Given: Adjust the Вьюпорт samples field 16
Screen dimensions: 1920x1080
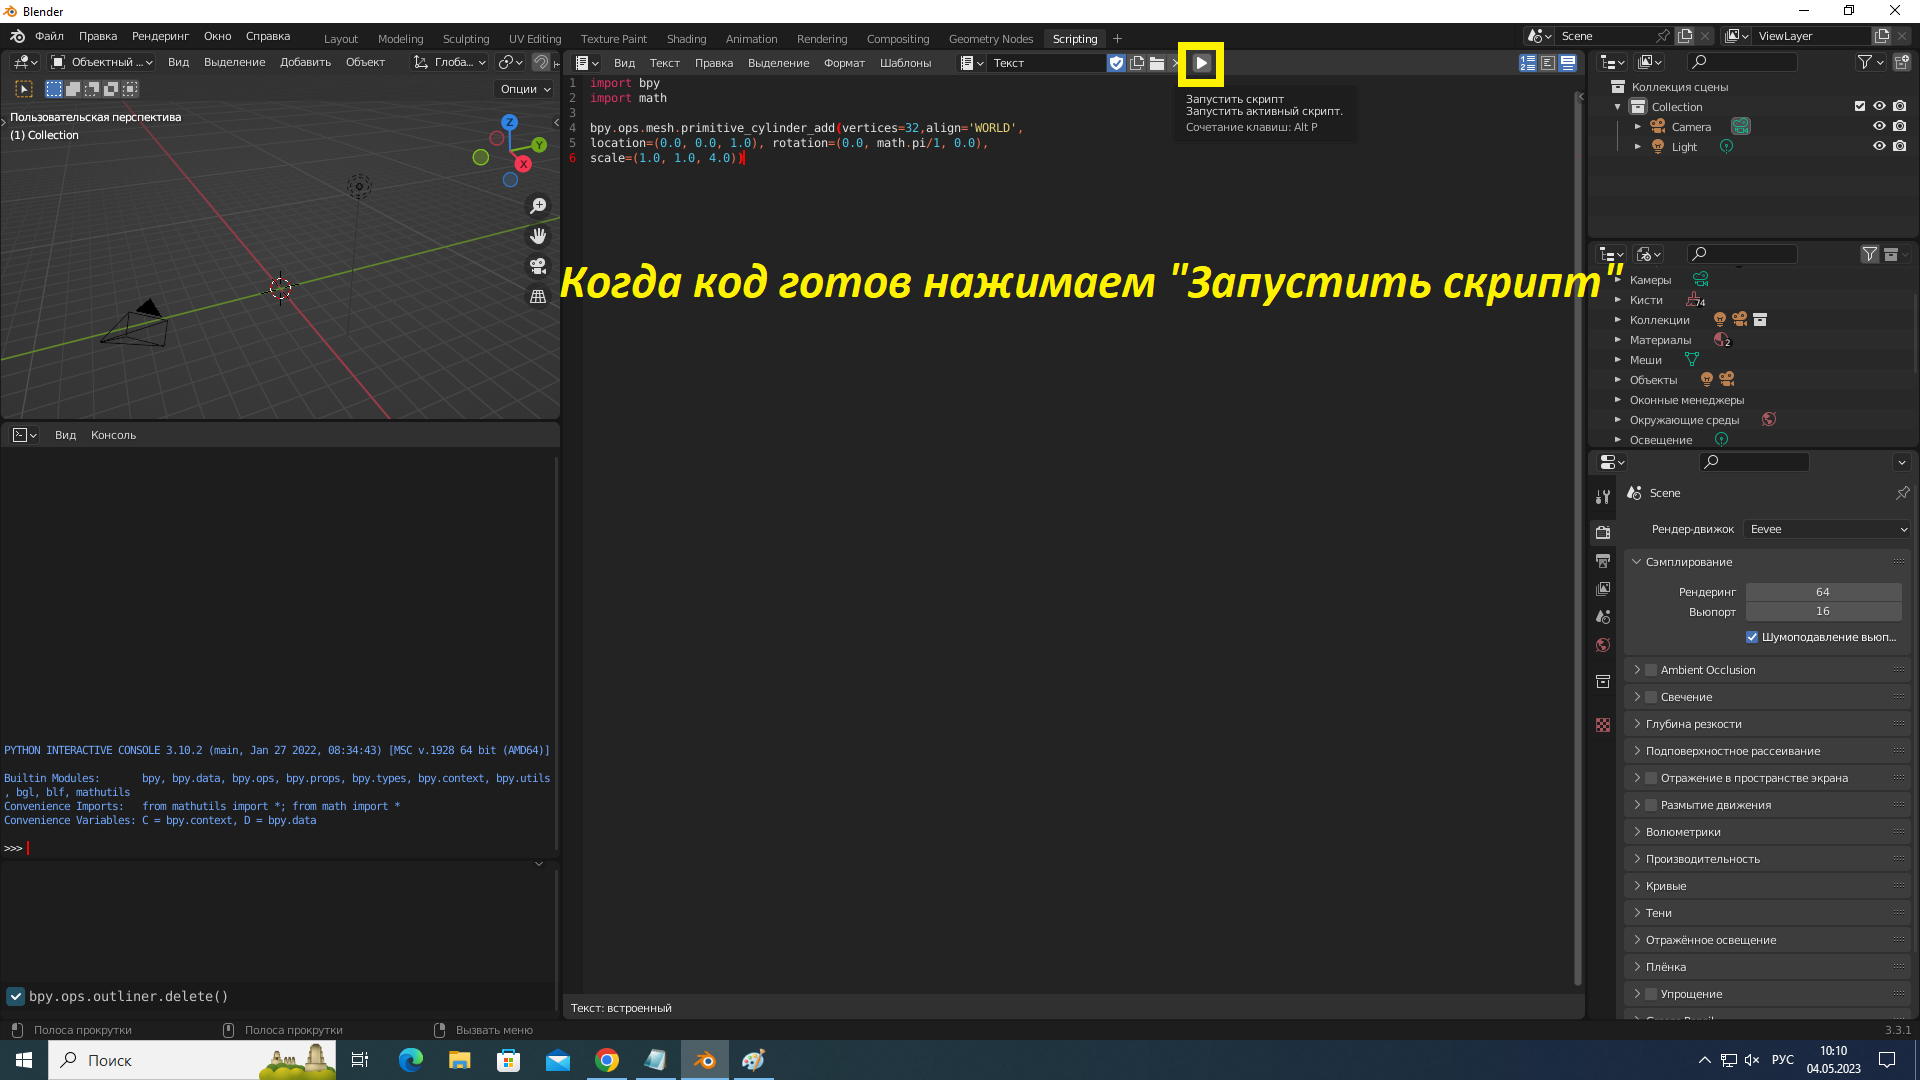Looking at the screenshot, I should (1823, 611).
